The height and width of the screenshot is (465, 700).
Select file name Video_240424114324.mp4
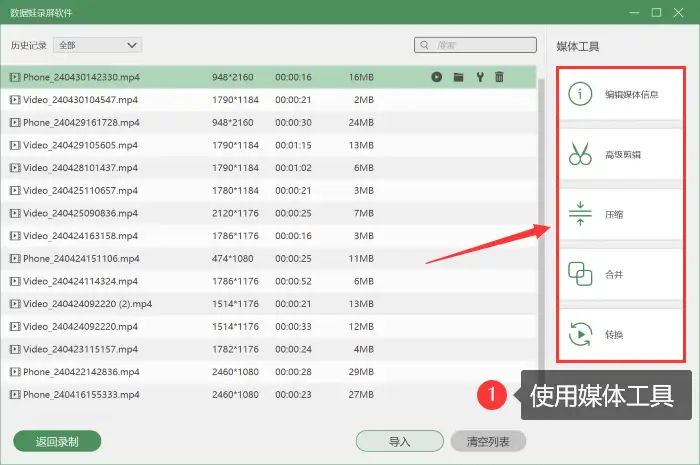coord(80,282)
